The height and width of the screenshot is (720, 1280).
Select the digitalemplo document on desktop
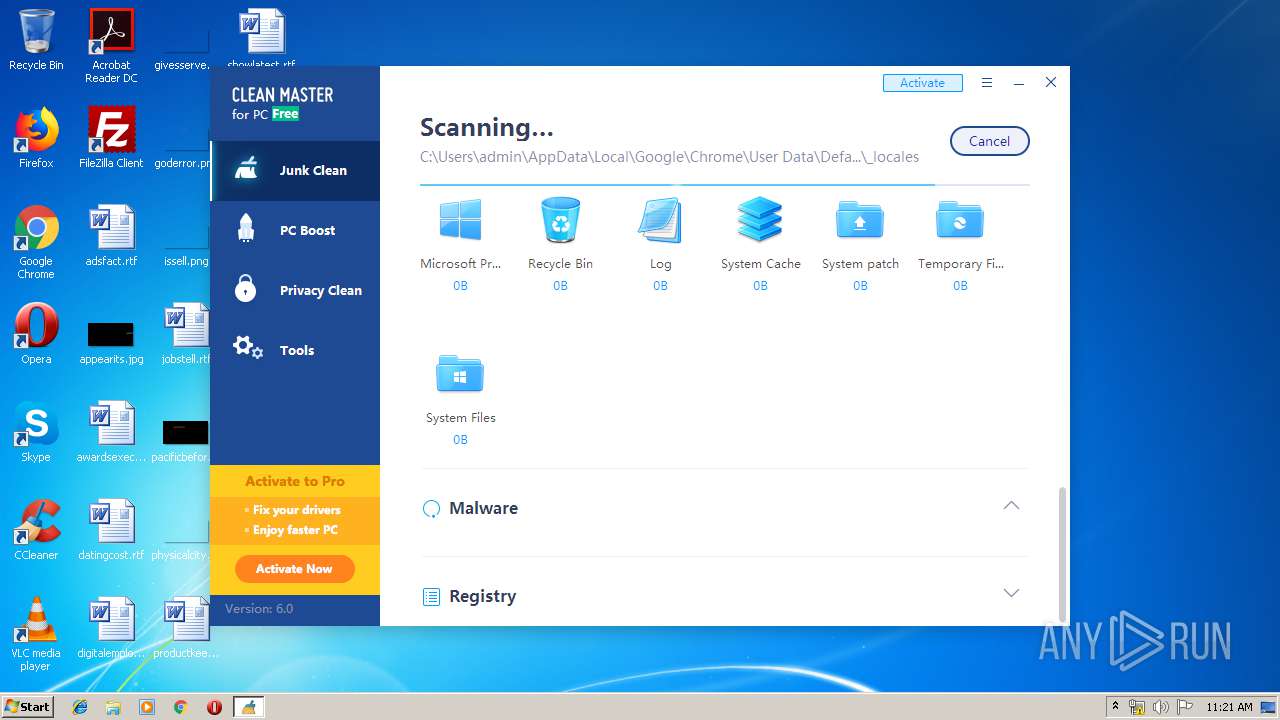[x=111, y=628]
